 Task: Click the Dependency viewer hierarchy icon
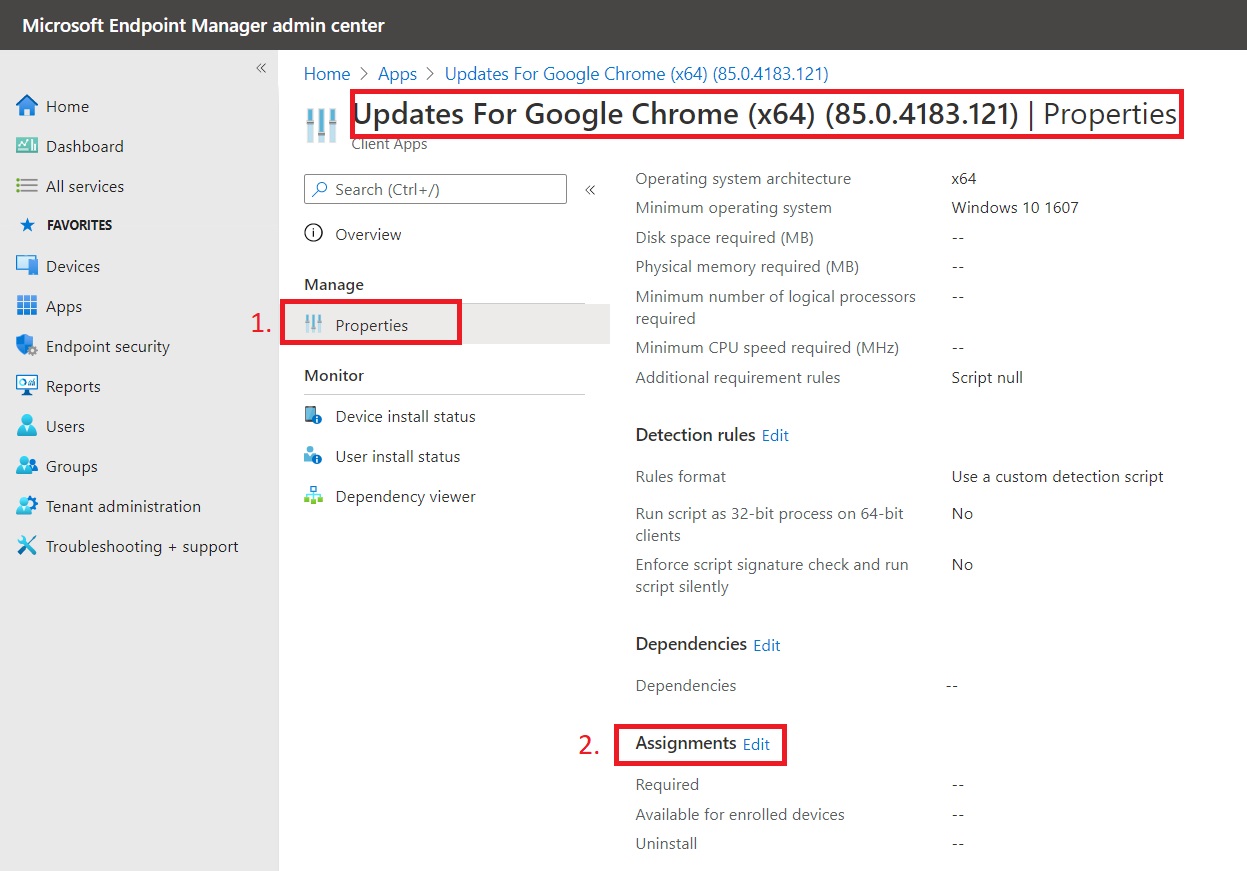(x=314, y=496)
